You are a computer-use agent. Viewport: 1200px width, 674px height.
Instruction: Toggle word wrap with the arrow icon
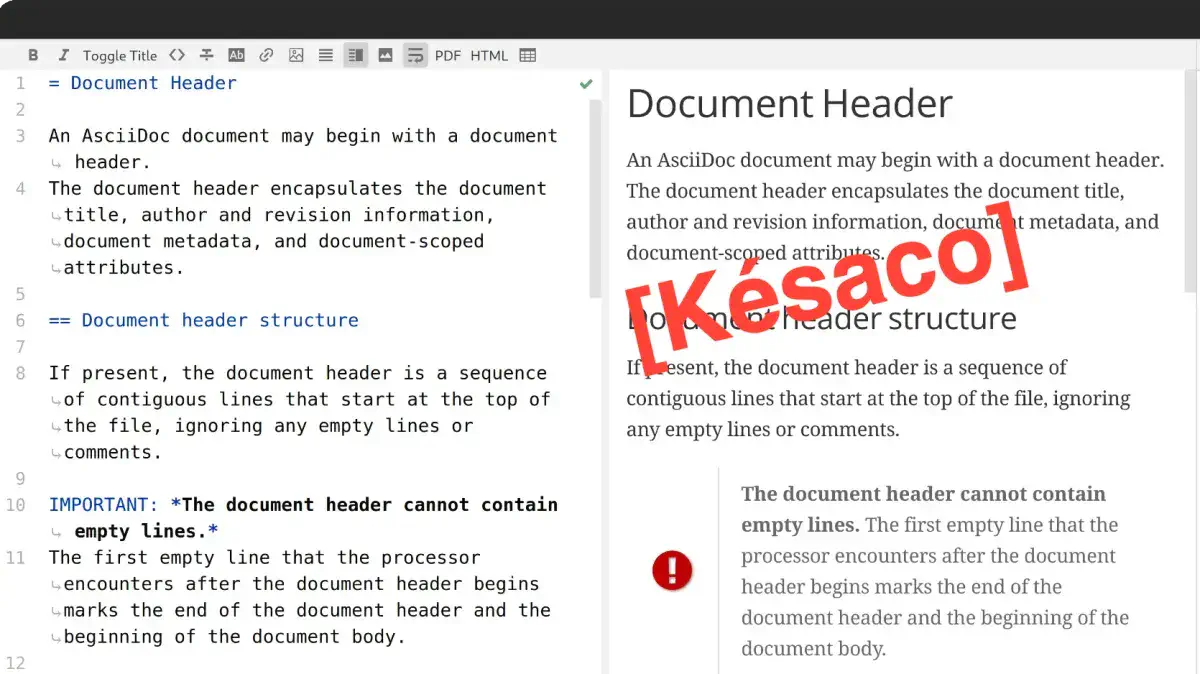tap(415, 55)
